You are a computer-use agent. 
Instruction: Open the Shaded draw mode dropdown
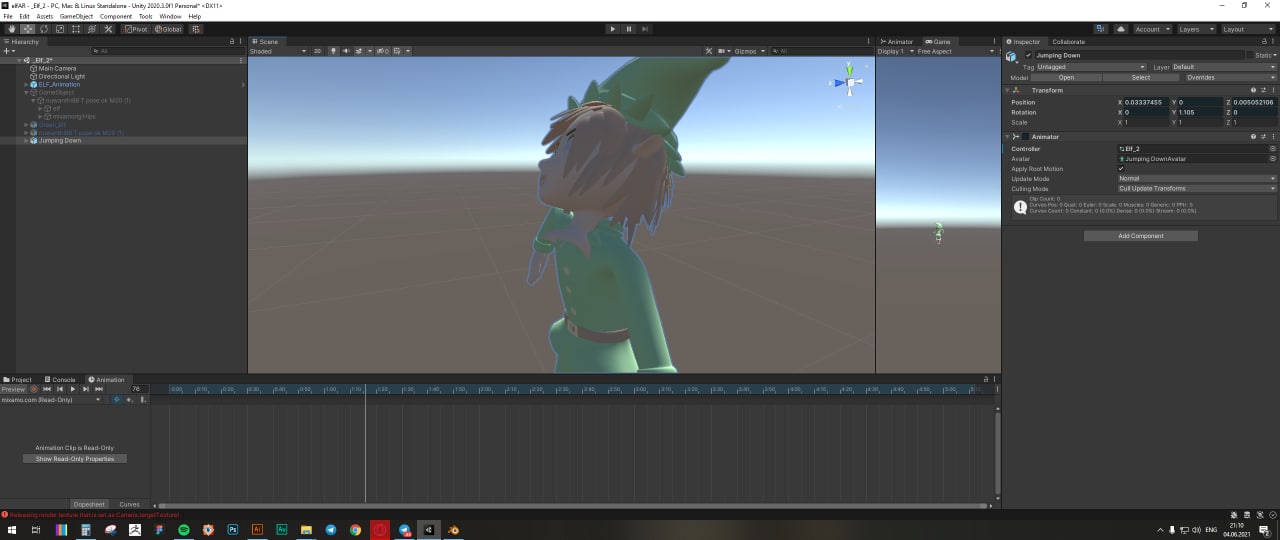(277, 51)
